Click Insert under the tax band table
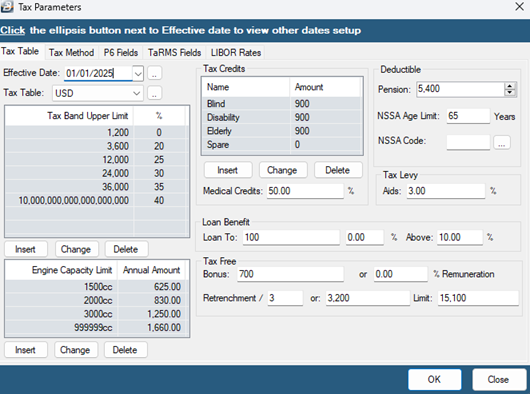Screen dimensions: 530x394 coord(25,249)
